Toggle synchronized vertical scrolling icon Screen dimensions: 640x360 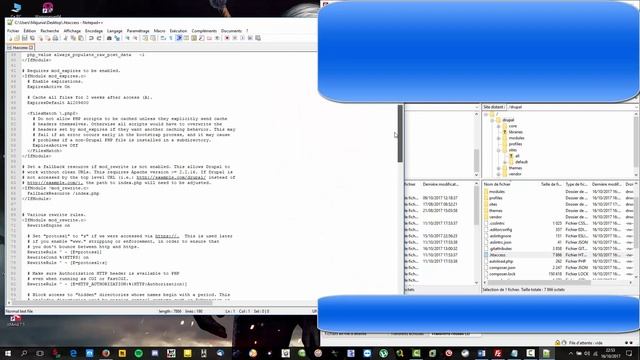tap(145, 38)
